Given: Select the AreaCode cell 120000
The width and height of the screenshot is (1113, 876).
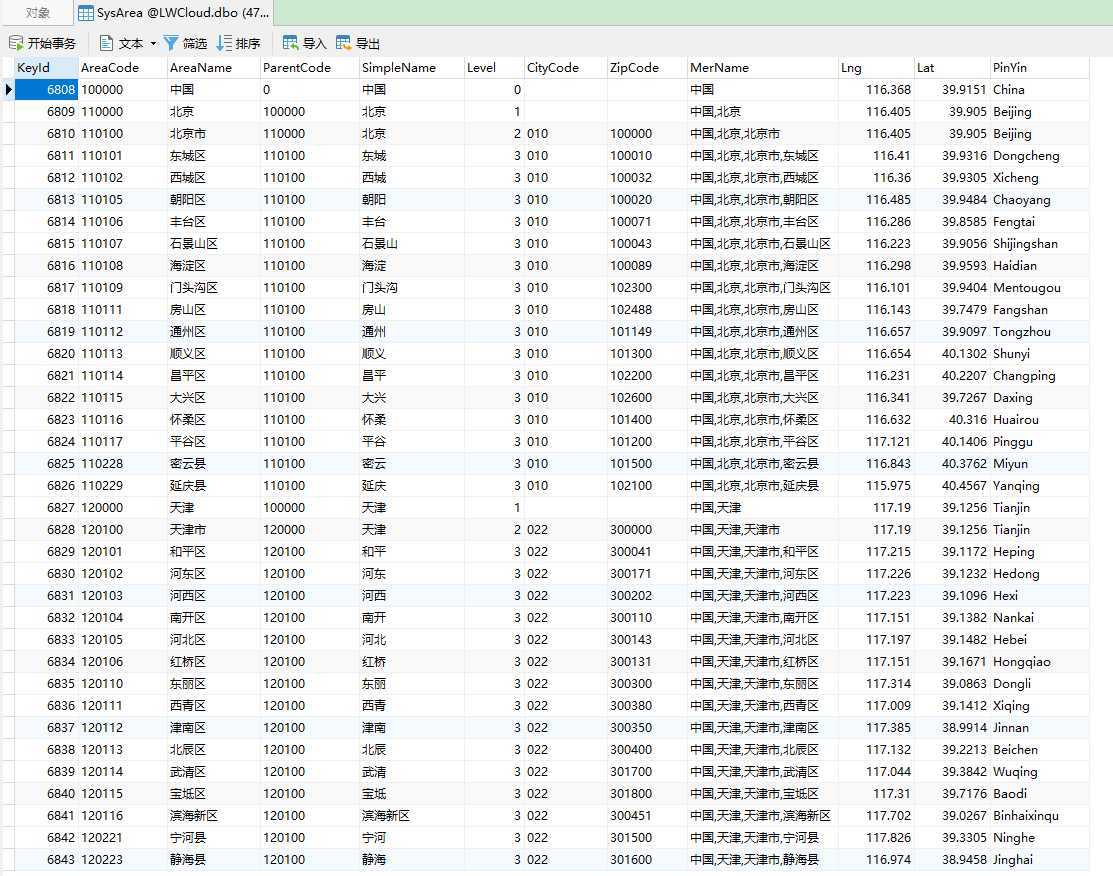Looking at the screenshot, I should pyautogui.click(x=122, y=508).
